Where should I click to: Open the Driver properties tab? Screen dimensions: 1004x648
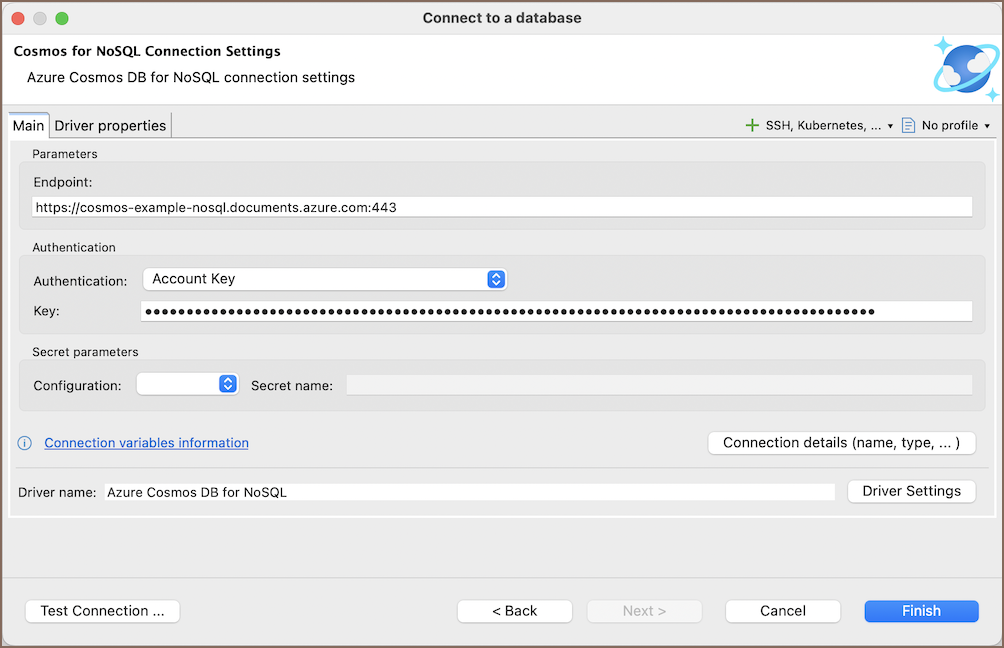point(110,126)
